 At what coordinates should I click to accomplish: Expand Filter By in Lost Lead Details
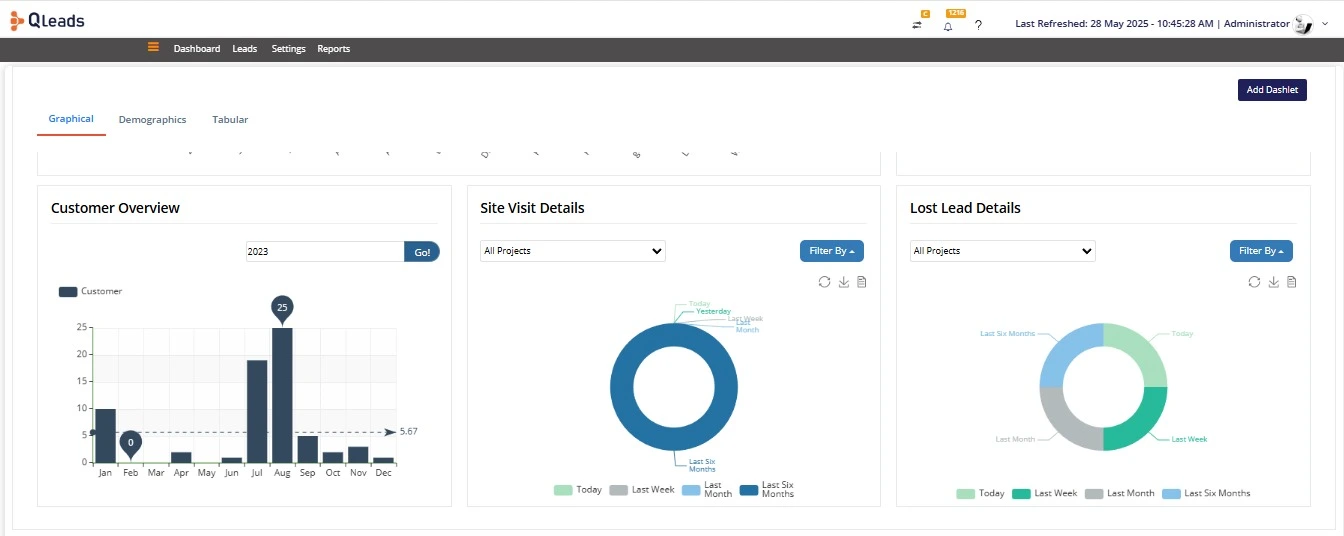(x=1261, y=251)
